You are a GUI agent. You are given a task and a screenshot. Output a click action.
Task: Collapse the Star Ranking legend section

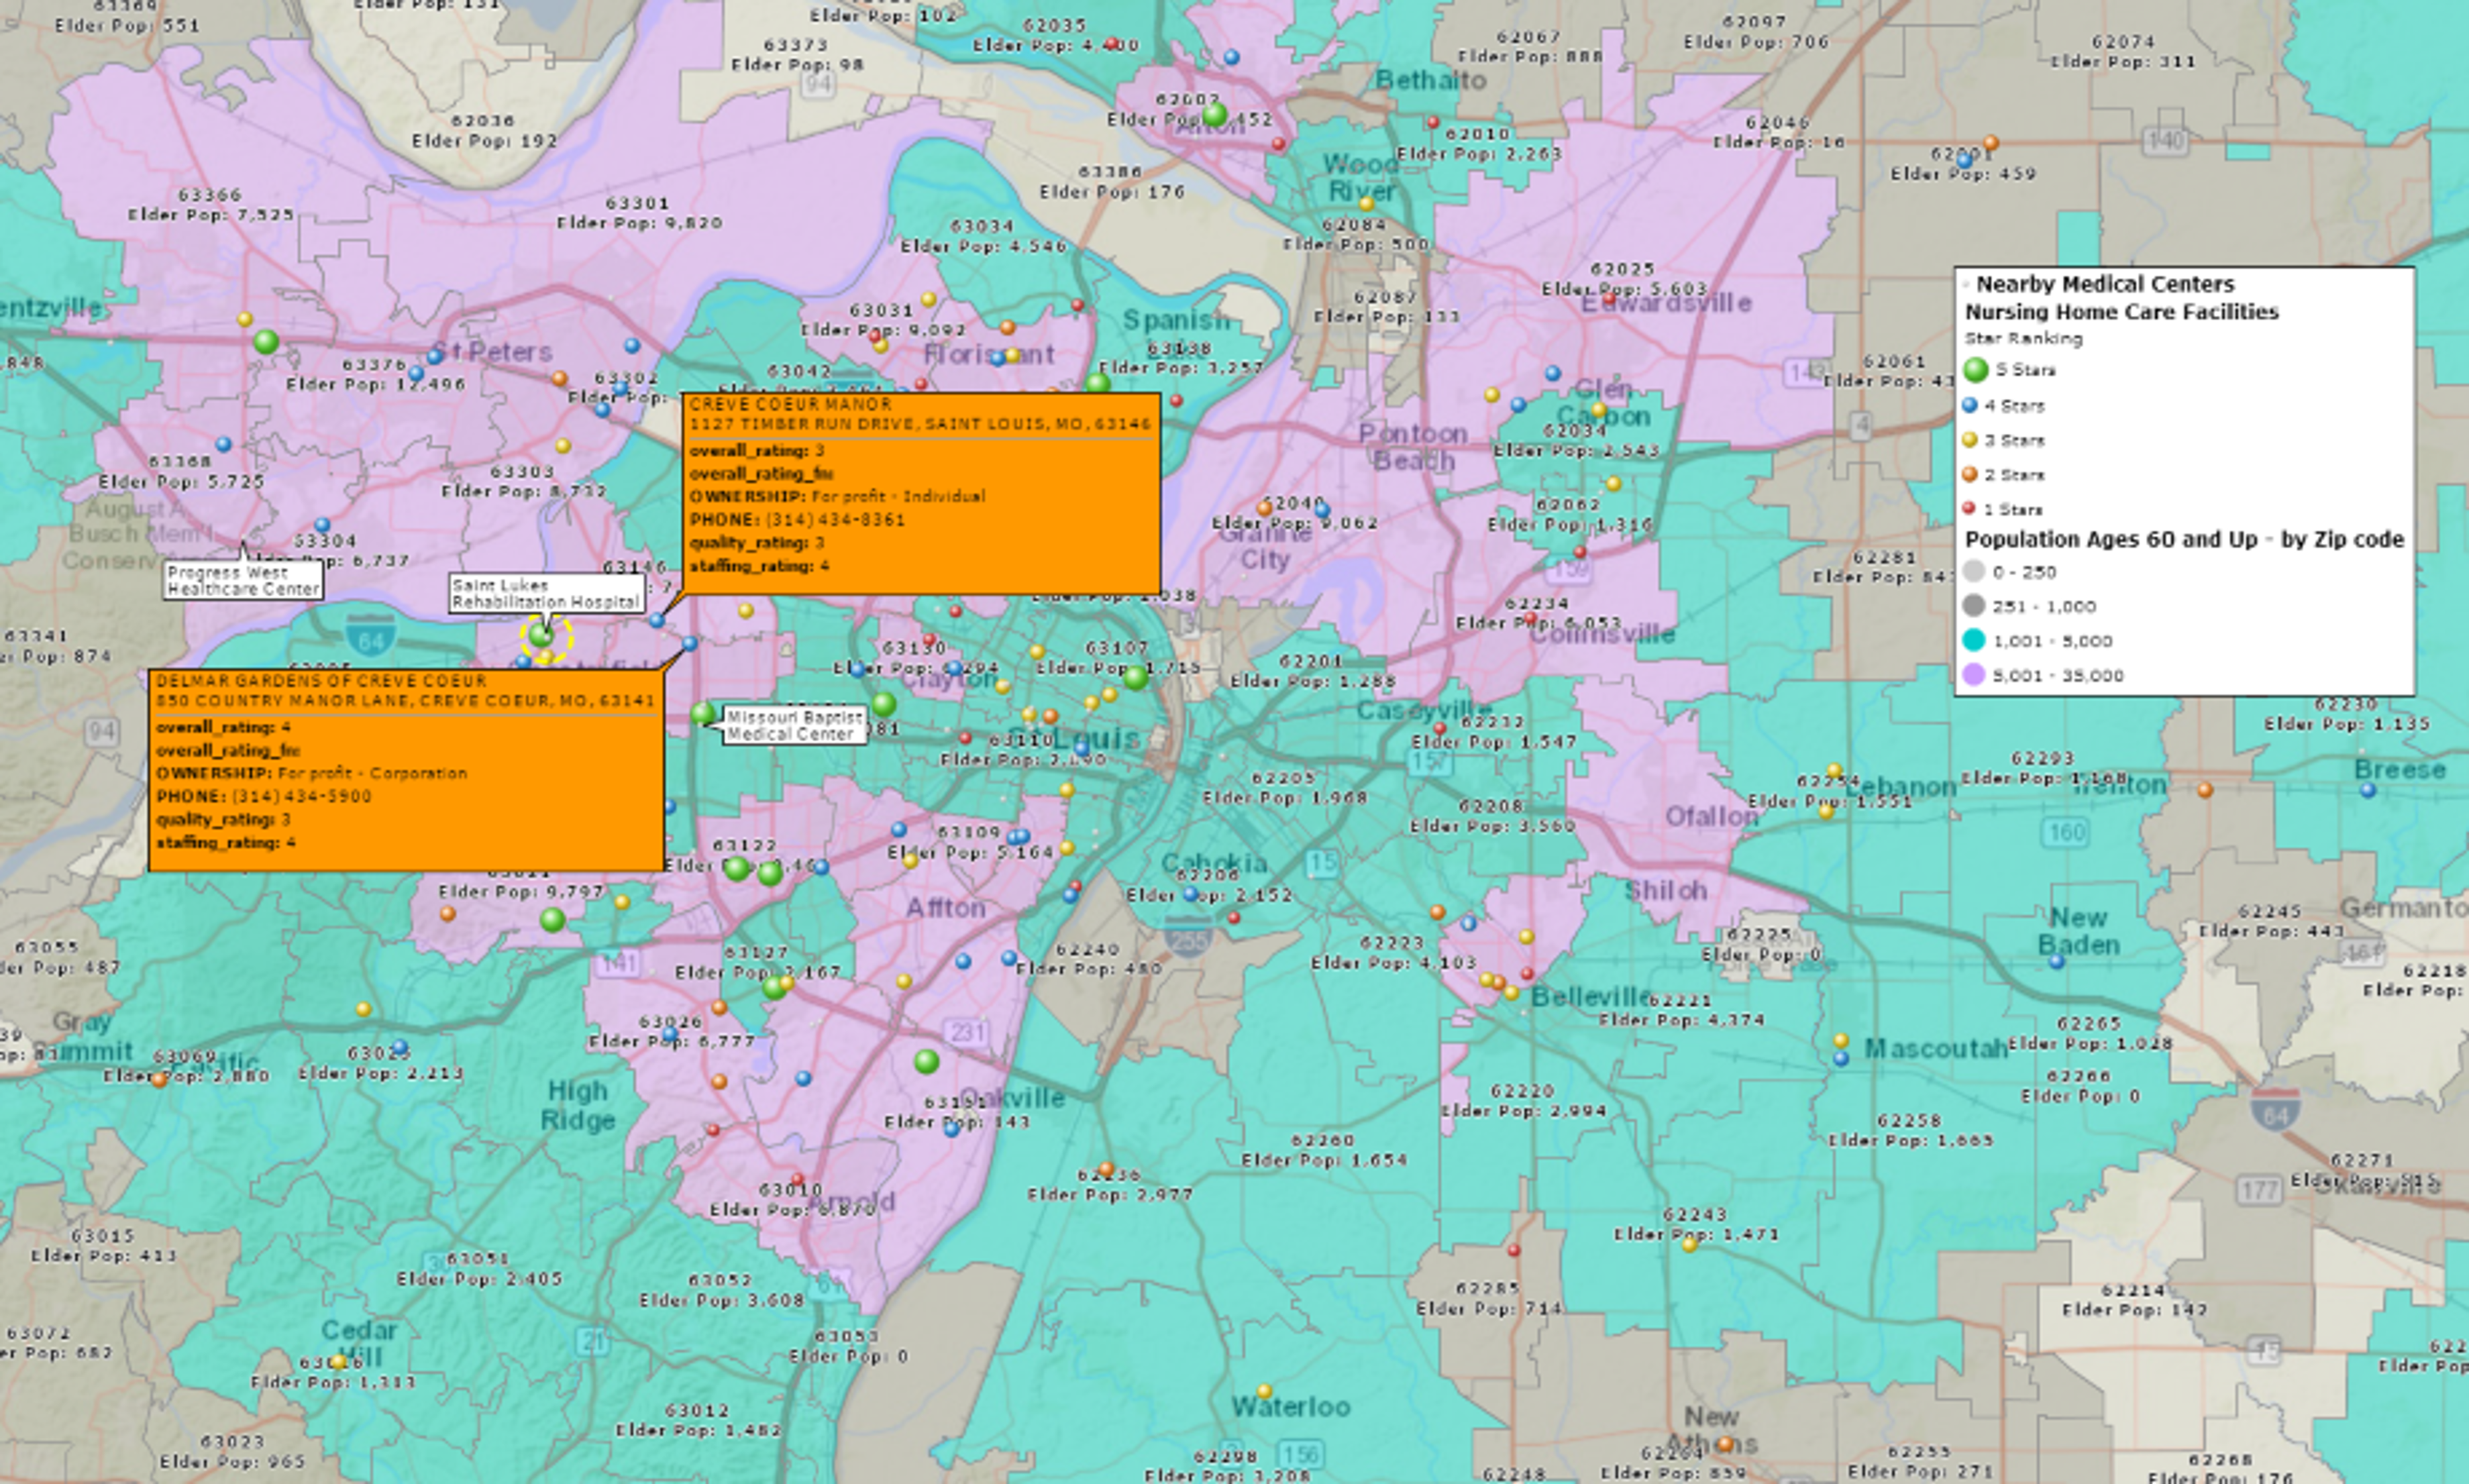(2024, 338)
